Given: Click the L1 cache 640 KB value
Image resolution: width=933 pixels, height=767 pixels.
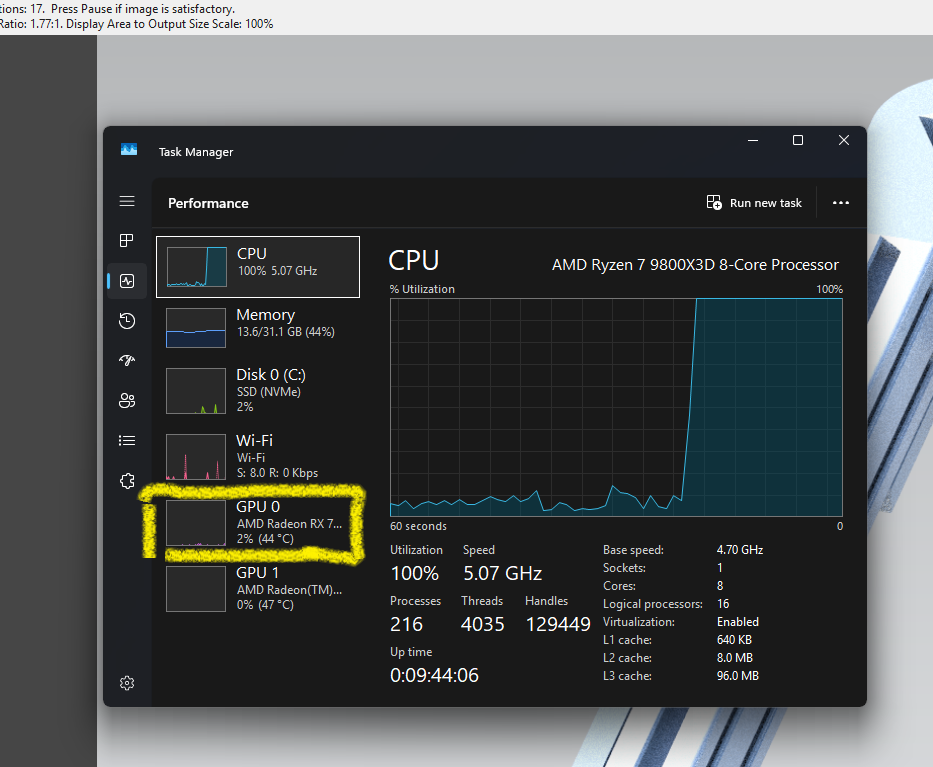Looking at the screenshot, I should click(x=734, y=640).
